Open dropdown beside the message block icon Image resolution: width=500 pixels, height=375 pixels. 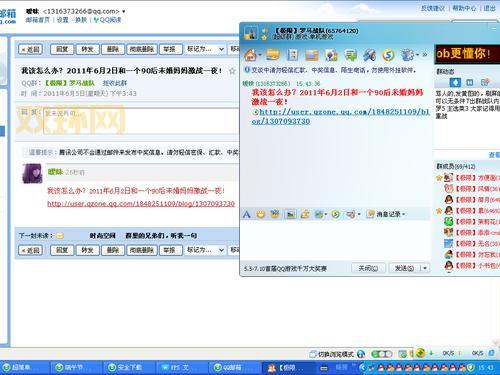(359, 214)
